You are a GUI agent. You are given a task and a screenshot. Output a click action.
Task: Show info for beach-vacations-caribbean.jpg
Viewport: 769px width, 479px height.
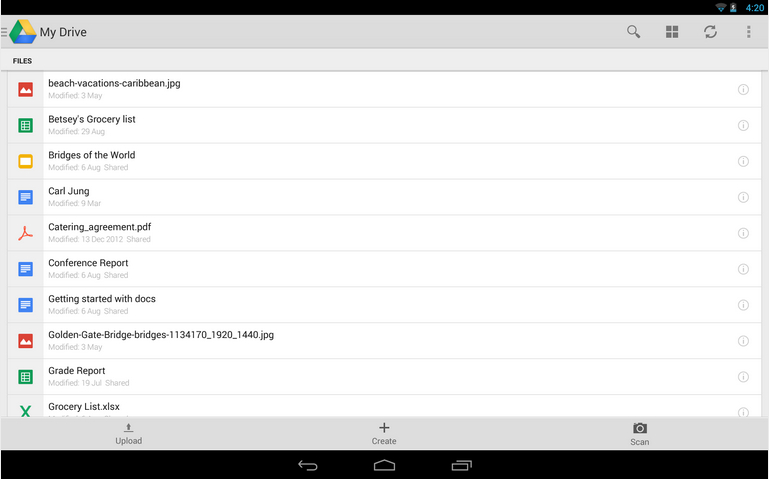click(x=743, y=89)
